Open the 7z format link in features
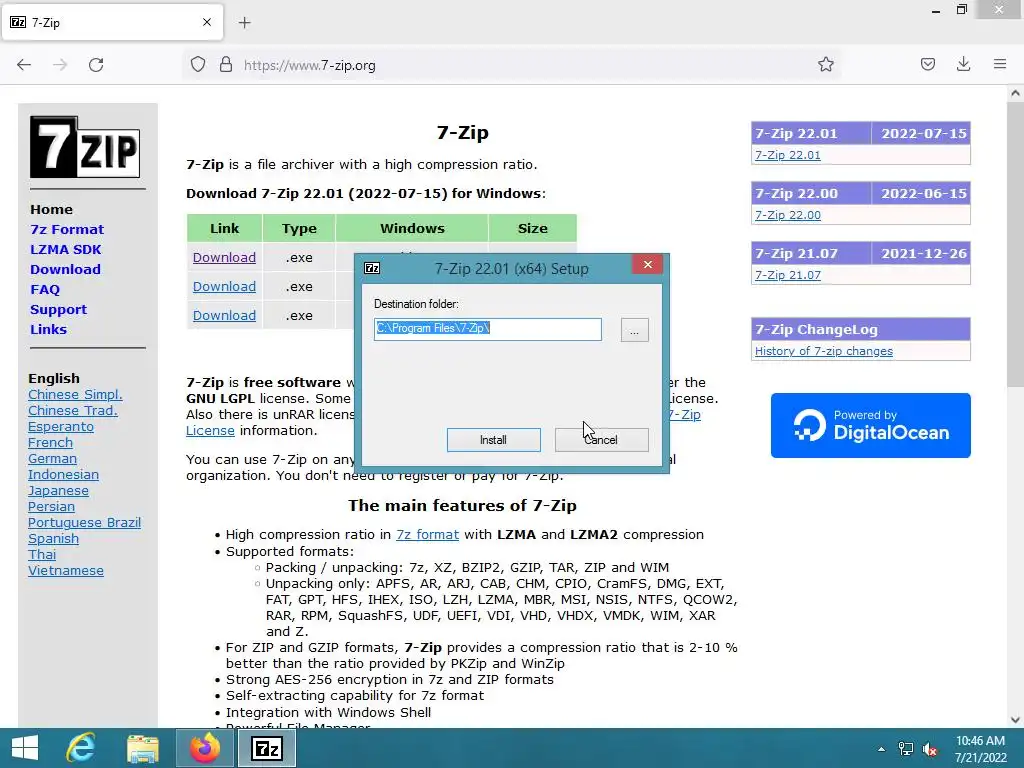Screen dimensions: 1024x768 427,534
